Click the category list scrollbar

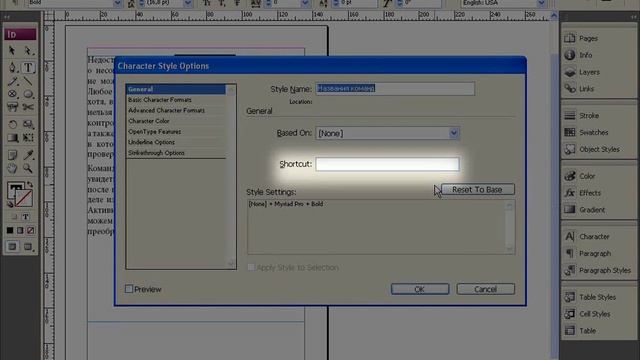coord(231,176)
